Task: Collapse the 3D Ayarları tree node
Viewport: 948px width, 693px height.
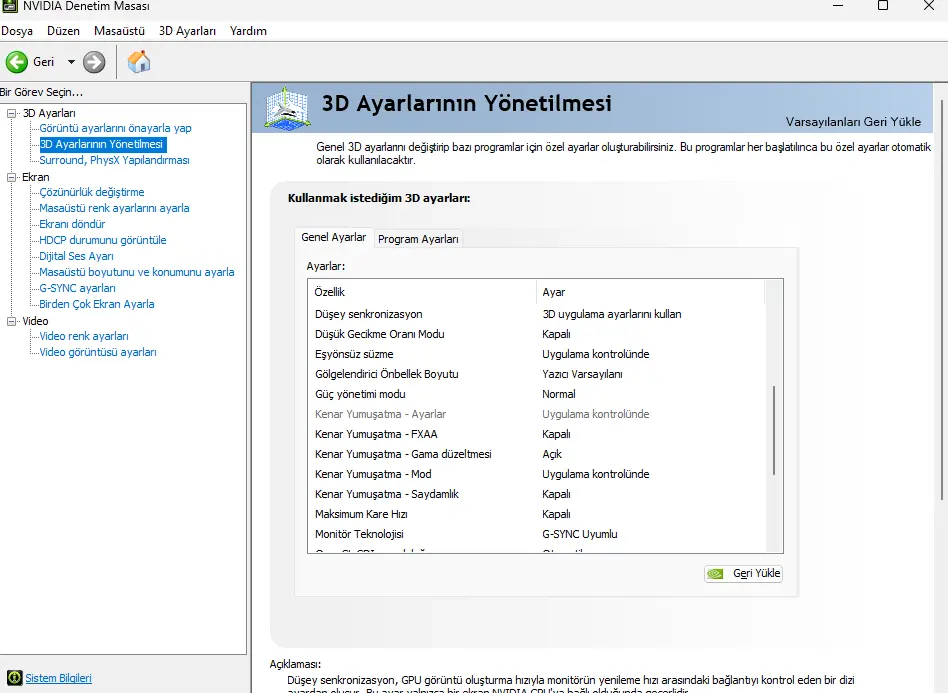Action: point(11,113)
